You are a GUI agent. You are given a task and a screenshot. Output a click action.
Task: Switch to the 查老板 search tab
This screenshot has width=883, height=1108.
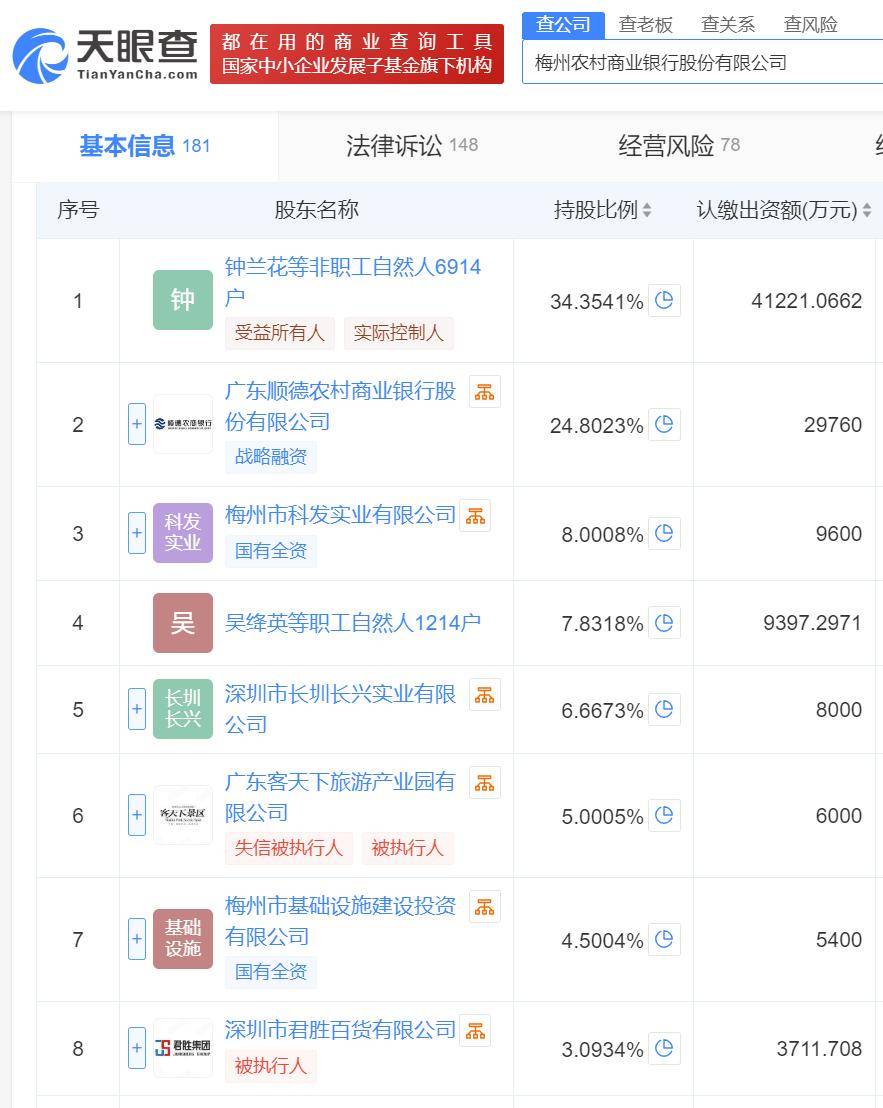pyautogui.click(x=646, y=25)
